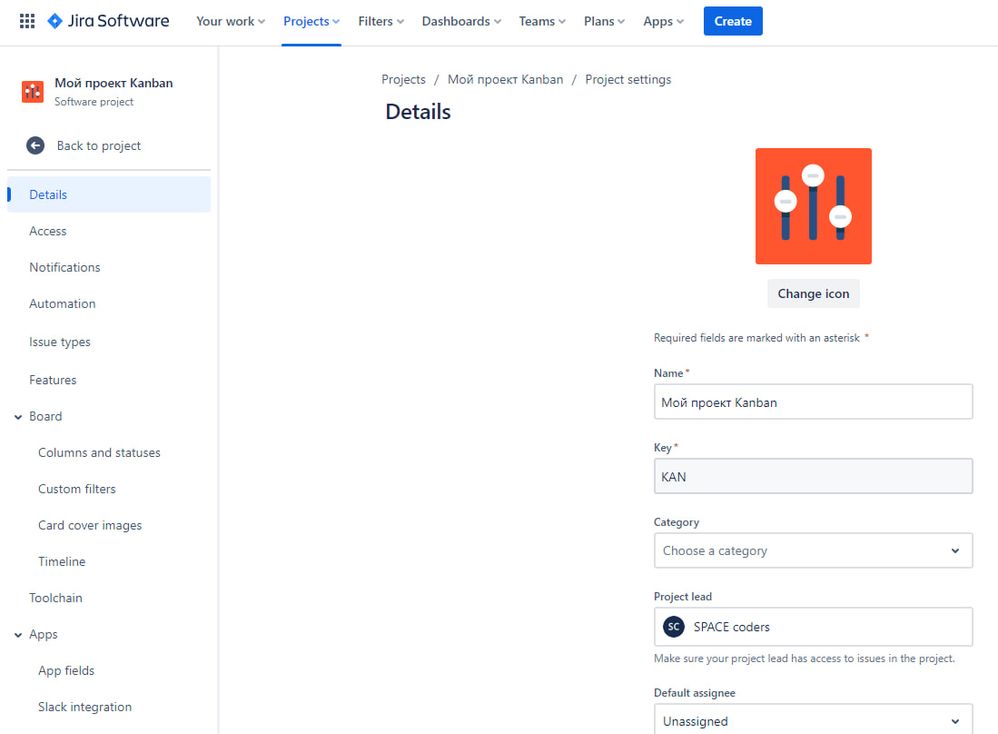Open Slack integration
The image size is (998, 734).
(85, 707)
